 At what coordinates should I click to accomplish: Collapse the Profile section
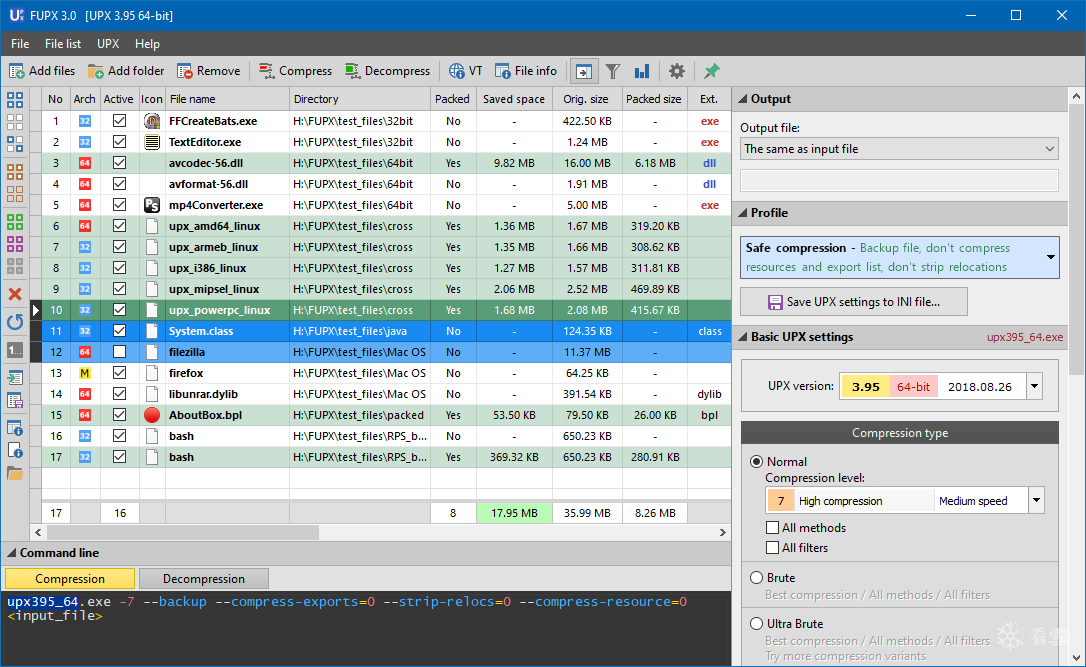coord(742,213)
